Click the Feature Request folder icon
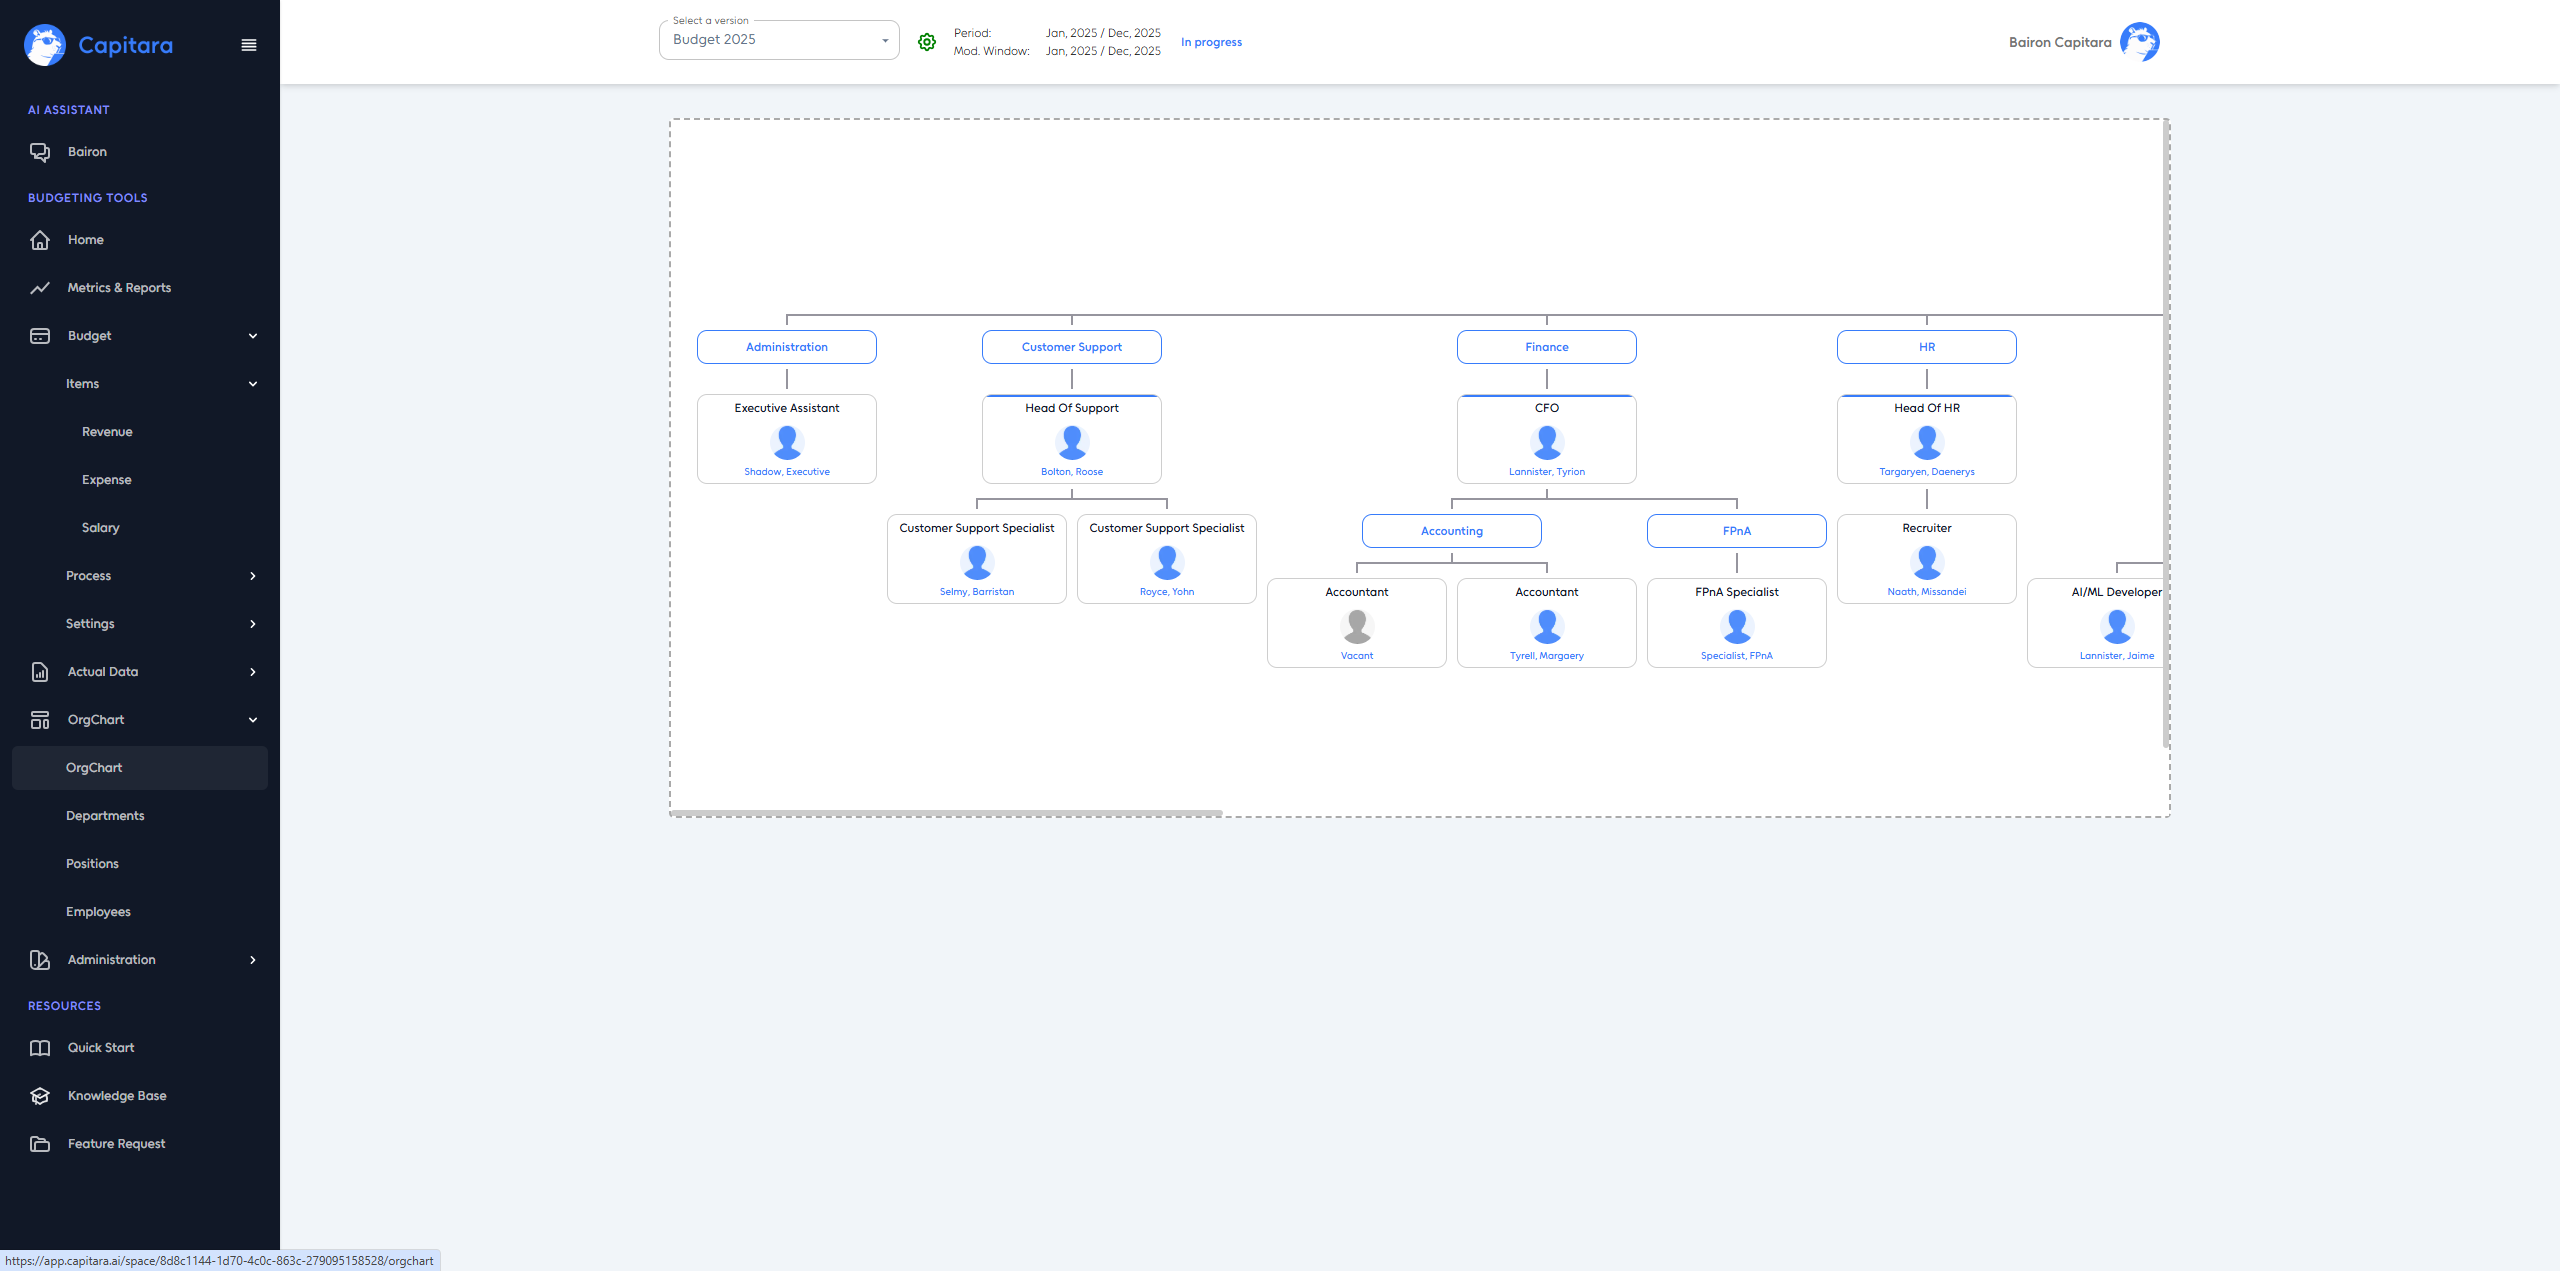The width and height of the screenshot is (2560, 1271). click(40, 1144)
